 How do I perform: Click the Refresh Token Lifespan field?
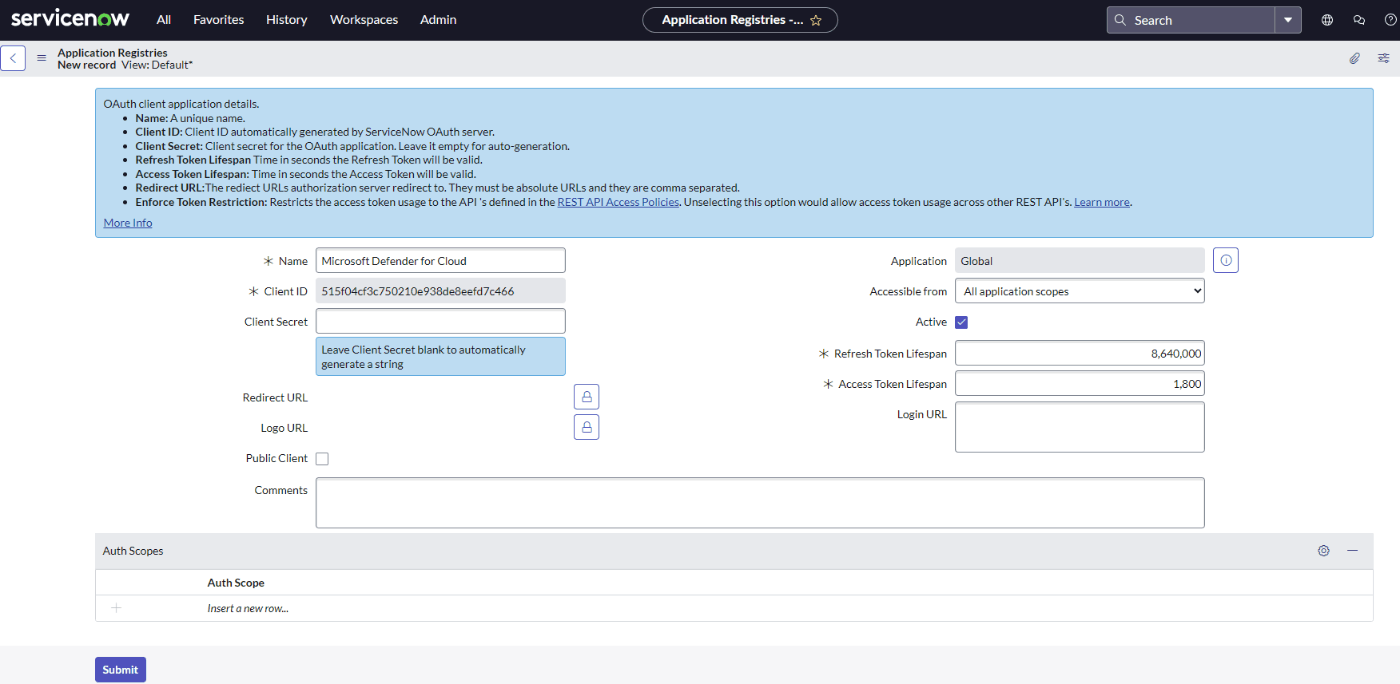1080,353
